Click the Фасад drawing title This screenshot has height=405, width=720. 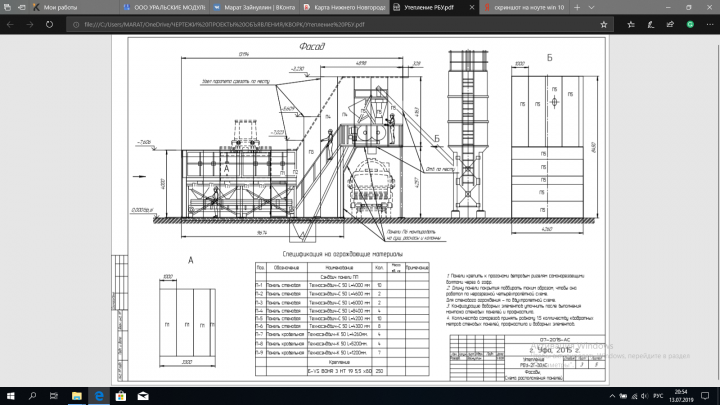pyautogui.click(x=312, y=46)
